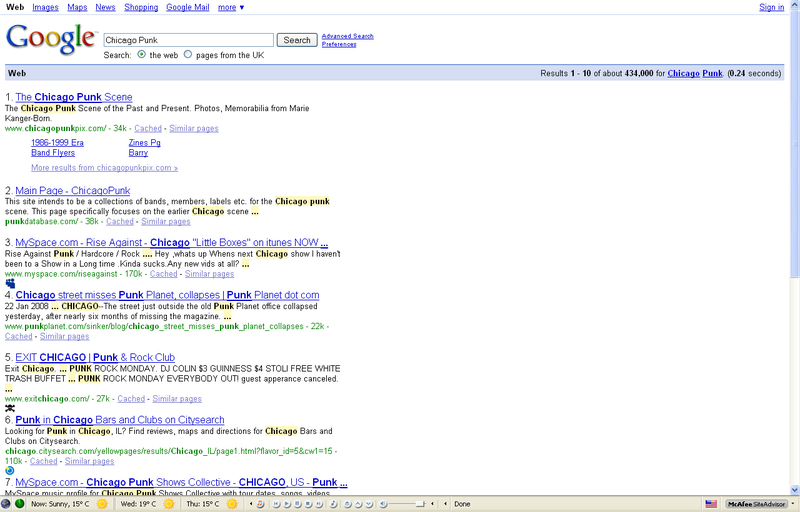Viewport: 800px width, 512px height.
Task: Click the skull icon below EXIT CHICAGO result
Action: [10, 408]
